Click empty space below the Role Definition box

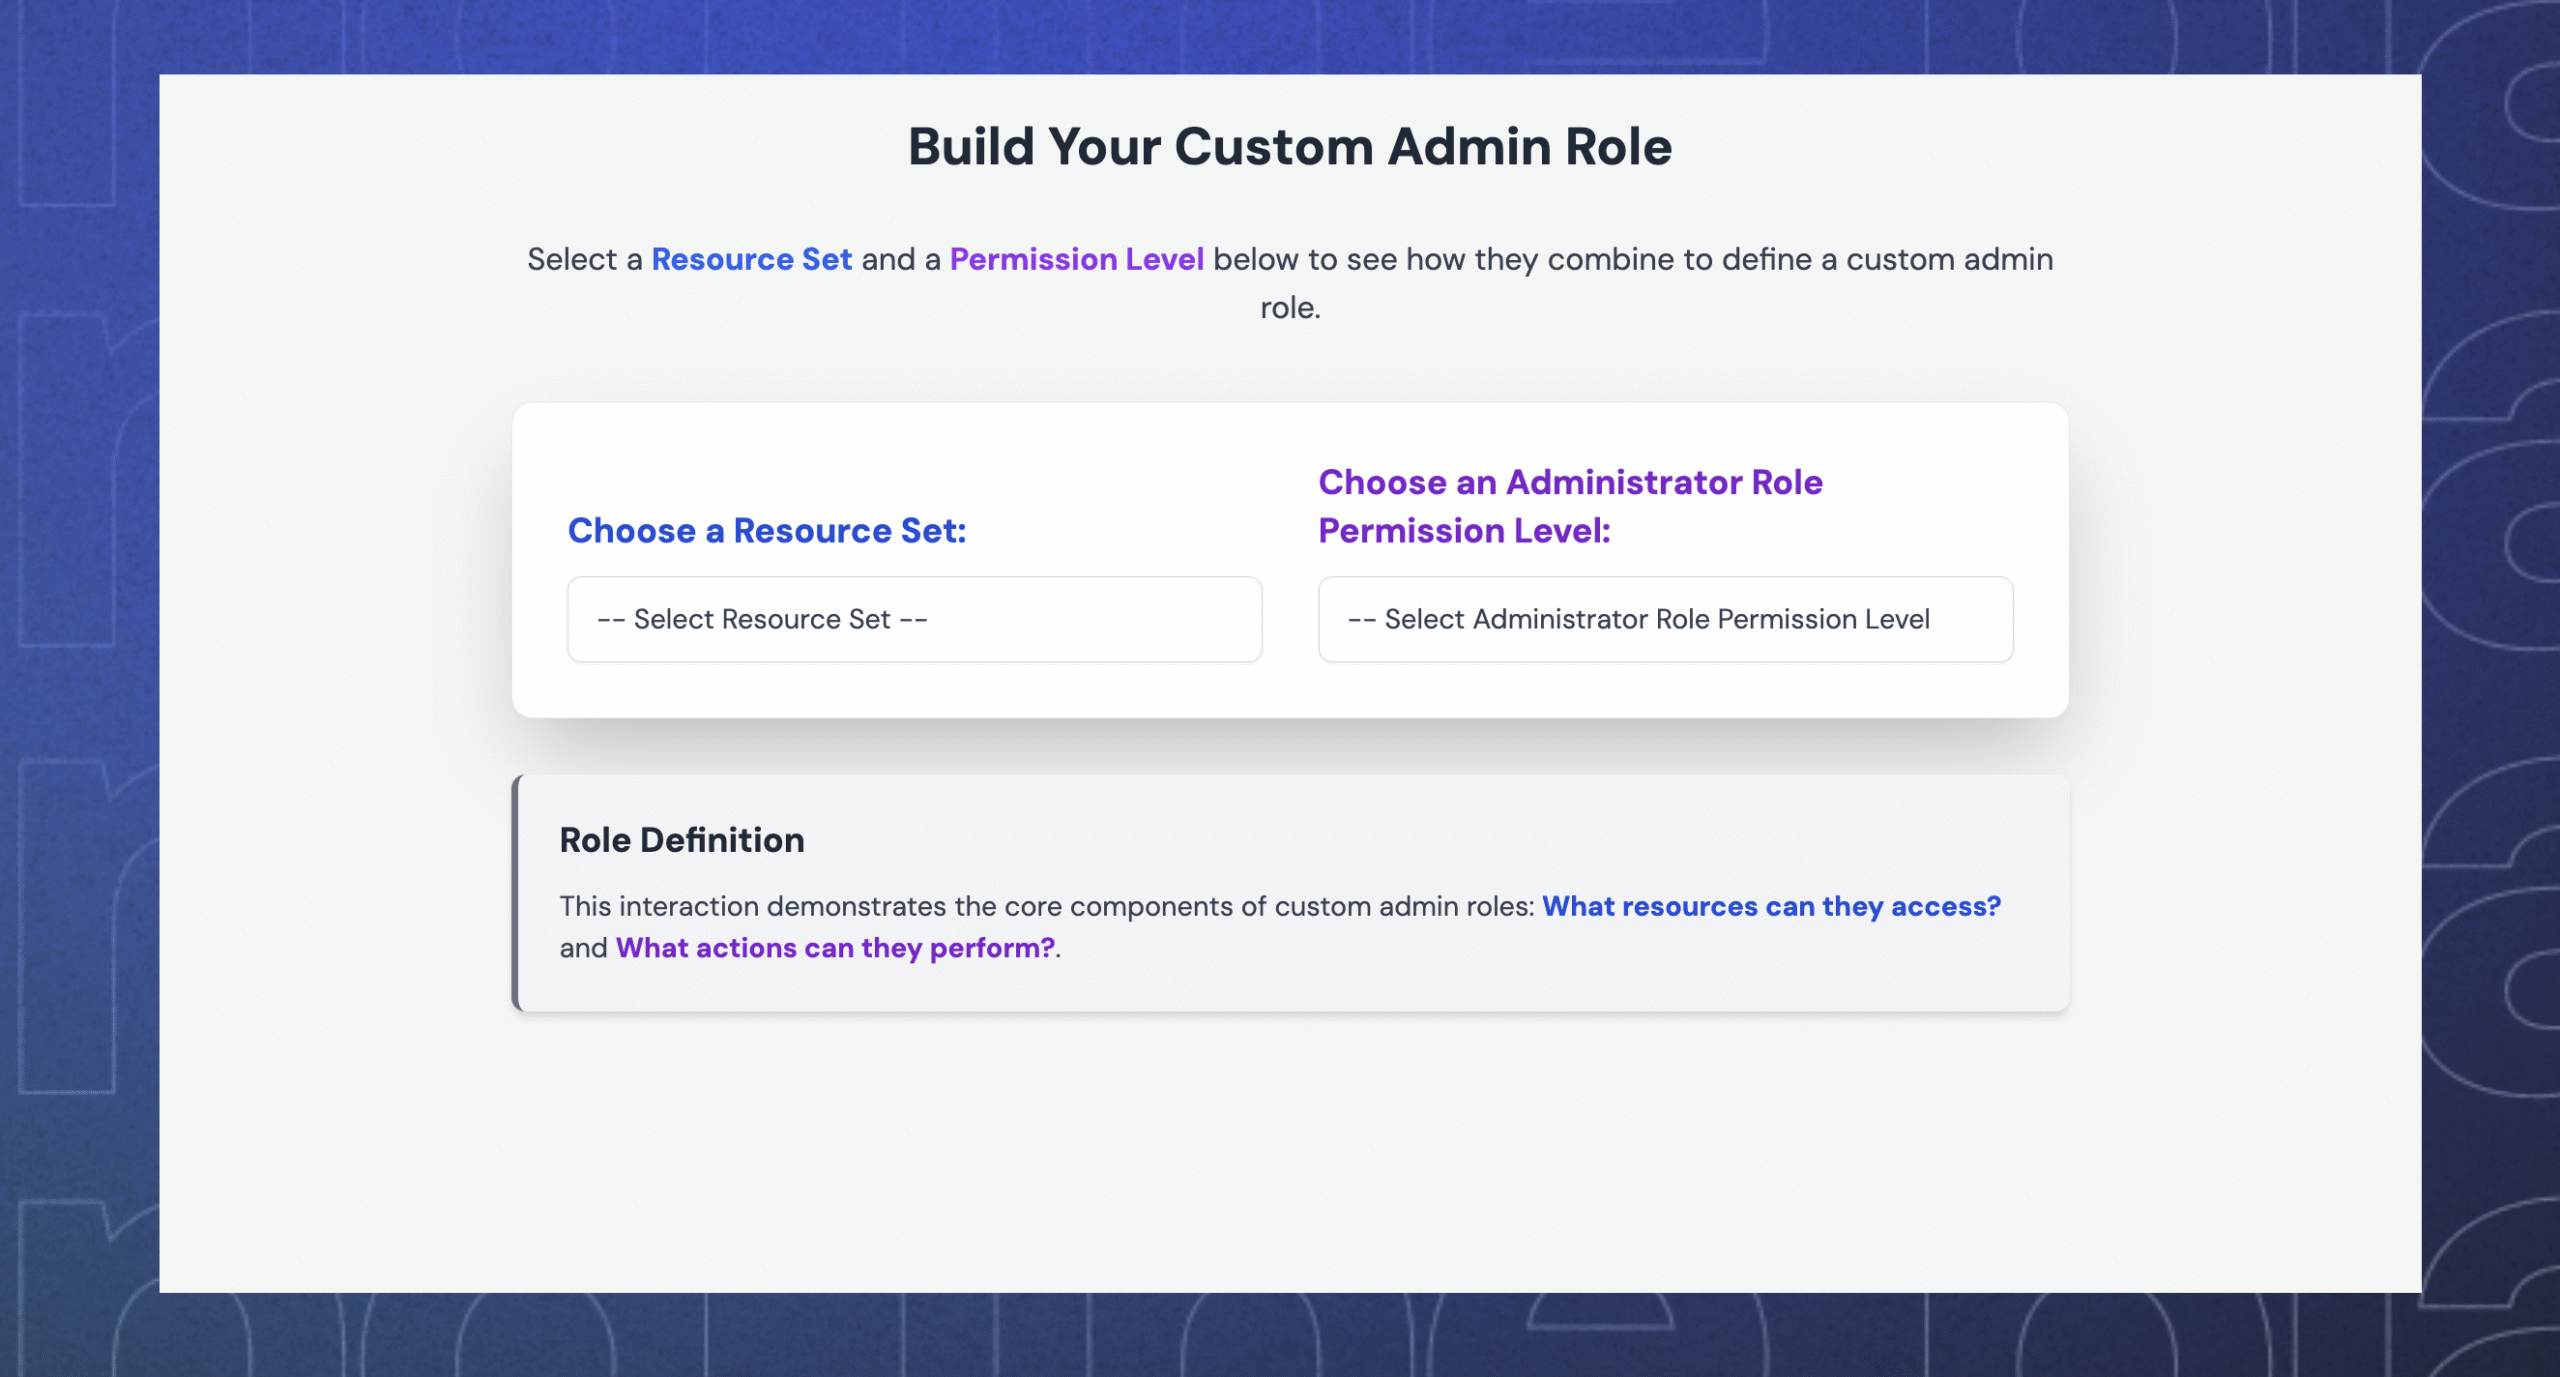(x=1289, y=1150)
